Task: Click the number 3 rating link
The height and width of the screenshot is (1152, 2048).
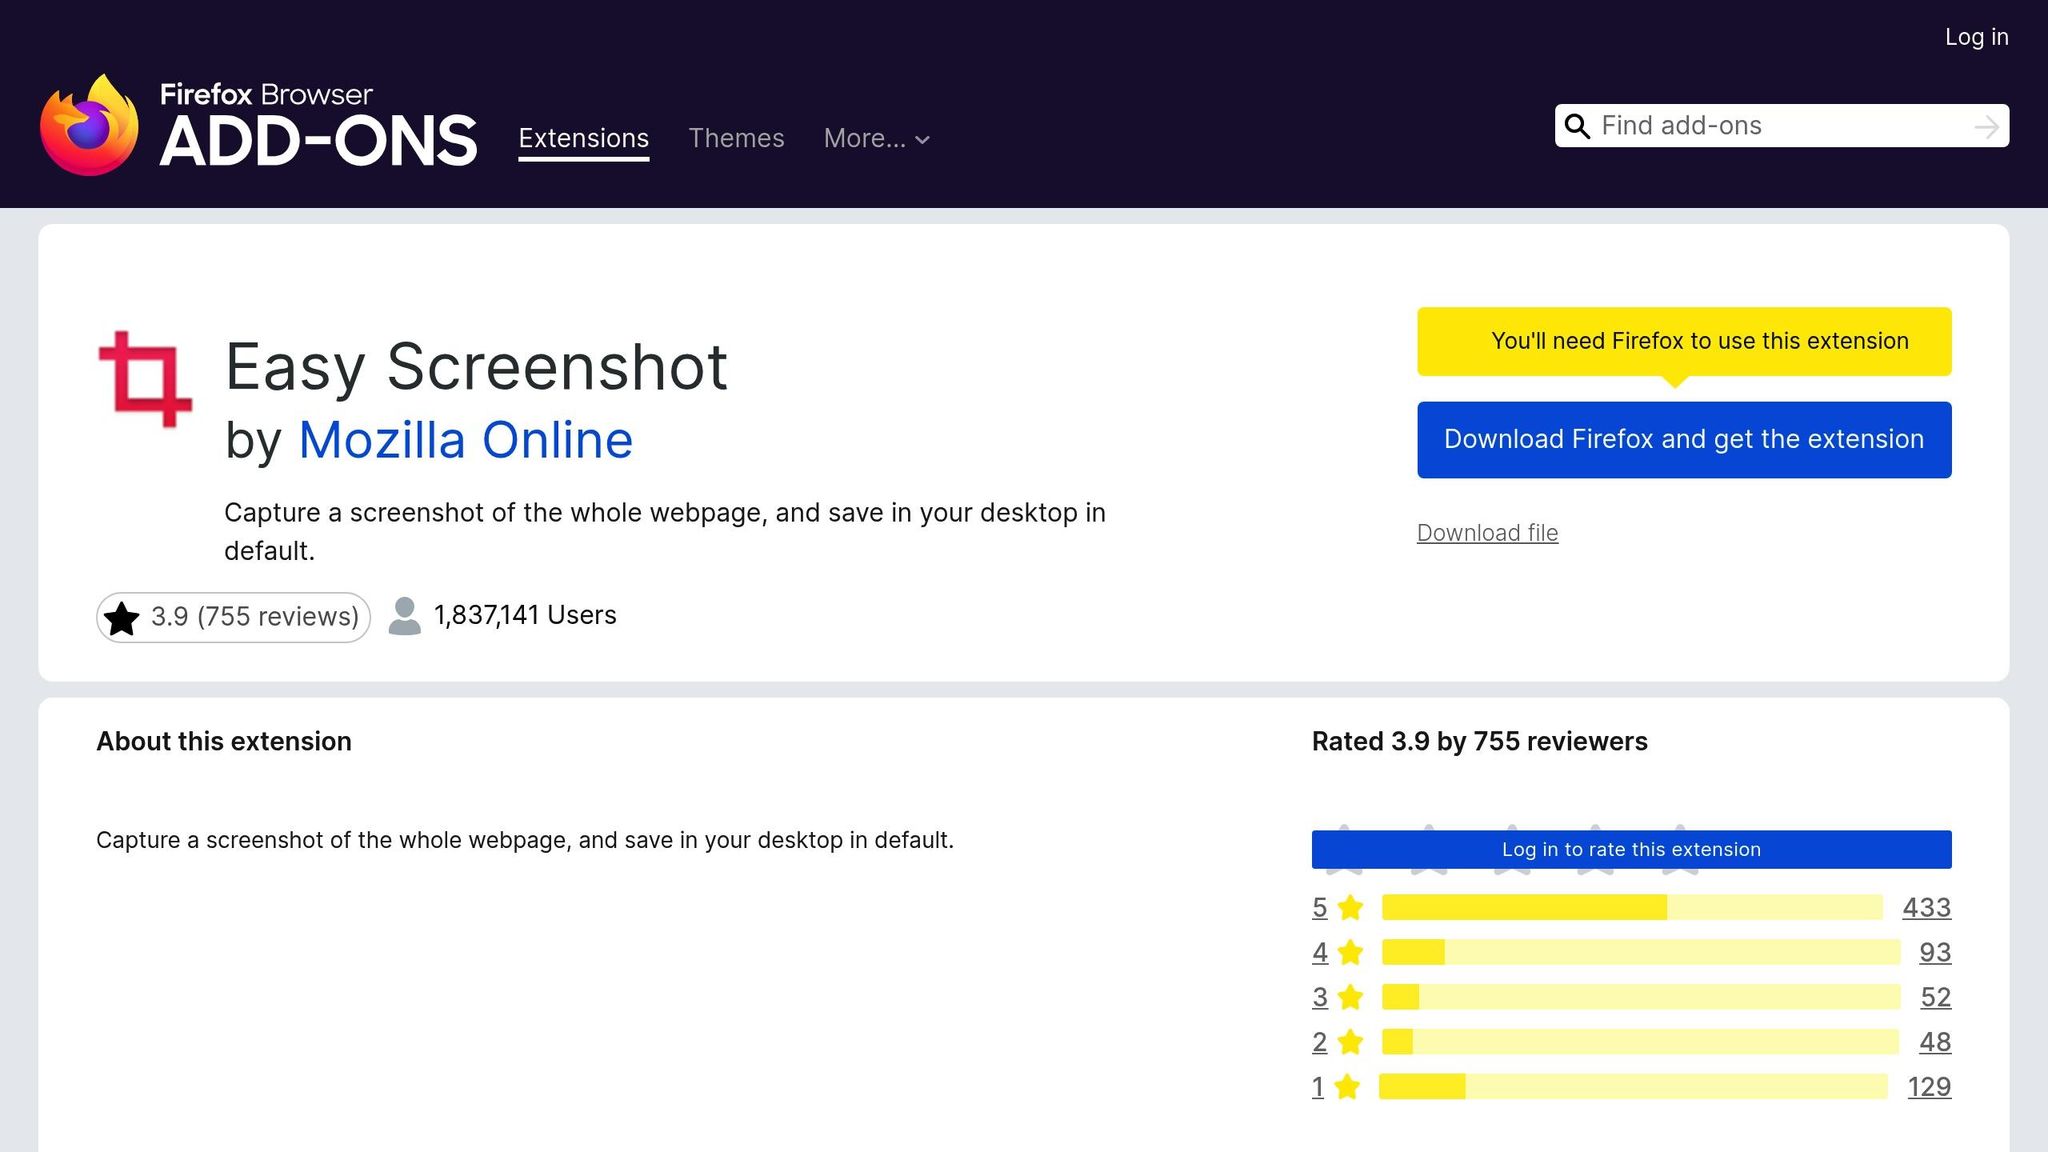Action: [1320, 998]
